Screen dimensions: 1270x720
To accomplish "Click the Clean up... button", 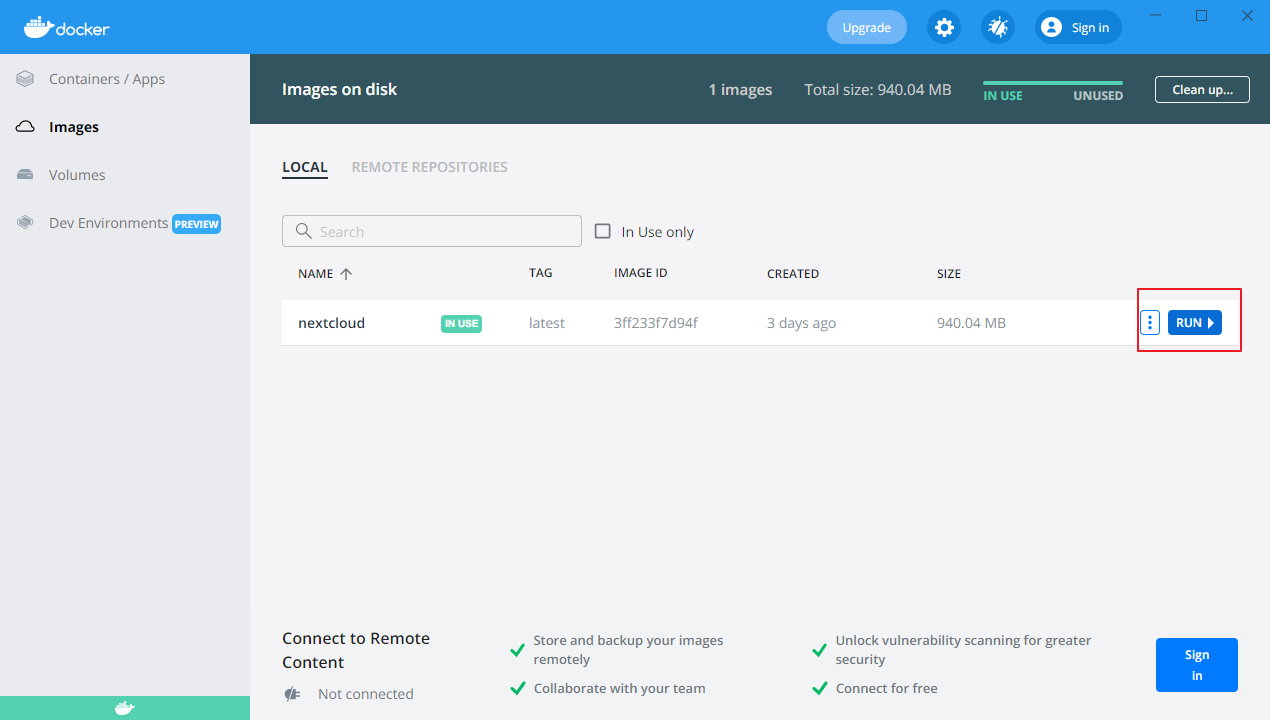I will coord(1203,89).
